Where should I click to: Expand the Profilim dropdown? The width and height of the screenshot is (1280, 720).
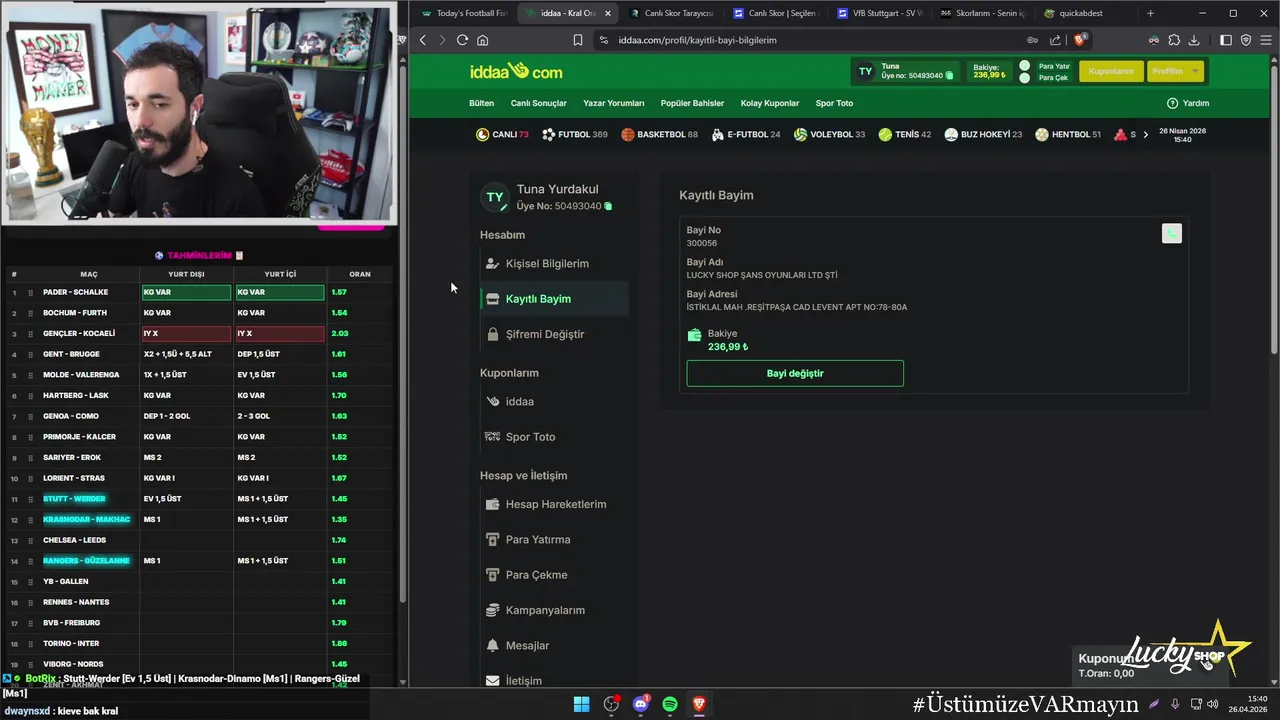click(x=1174, y=71)
